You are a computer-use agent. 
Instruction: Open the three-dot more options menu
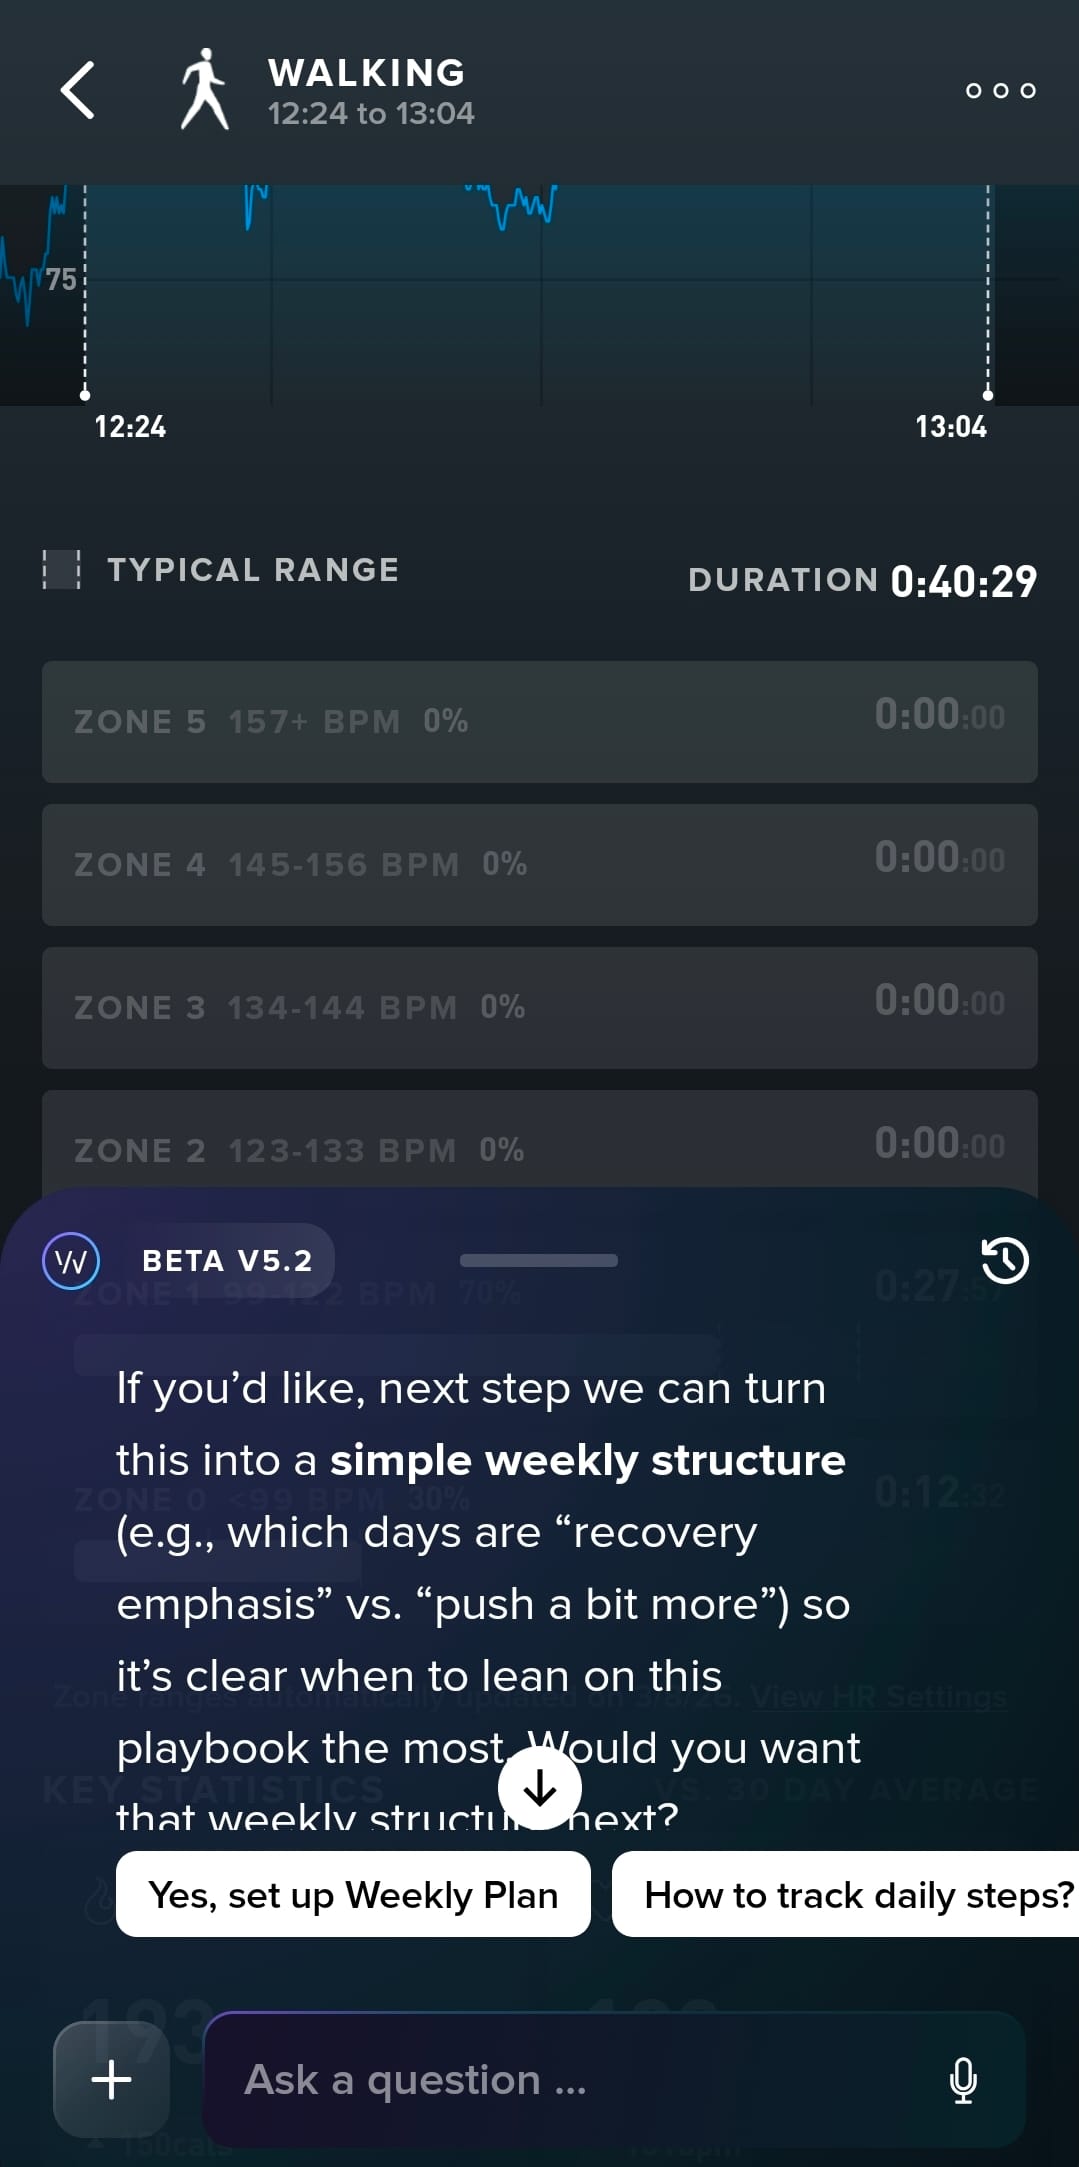(1000, 91)
